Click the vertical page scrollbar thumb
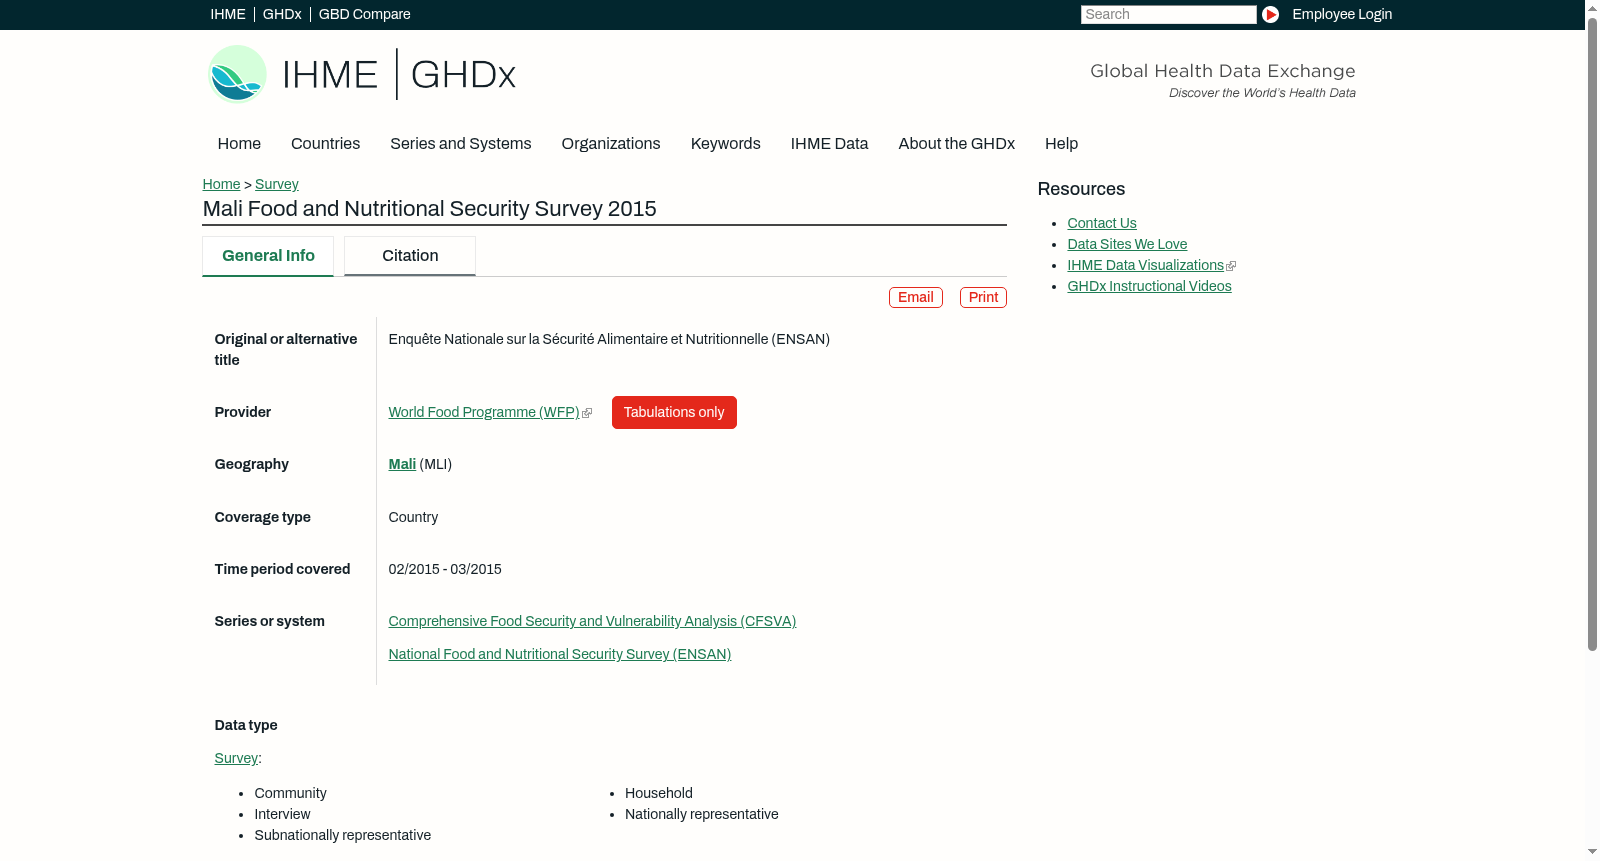Screen dimensions: 1600x861 (1592, 333)
